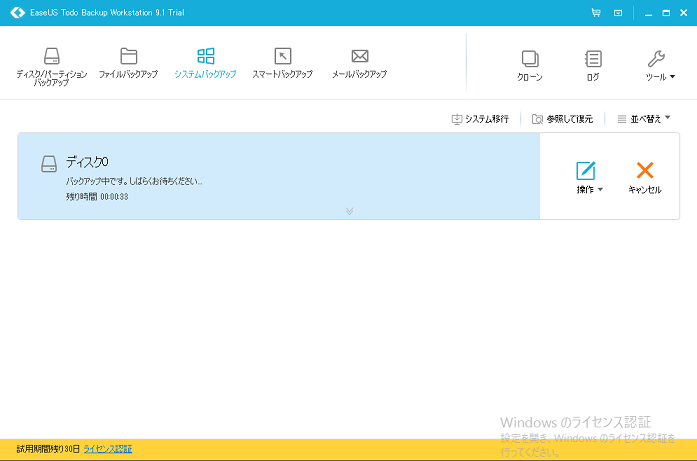Open the ライセンス認証 license activation link

tap(107, 449)
